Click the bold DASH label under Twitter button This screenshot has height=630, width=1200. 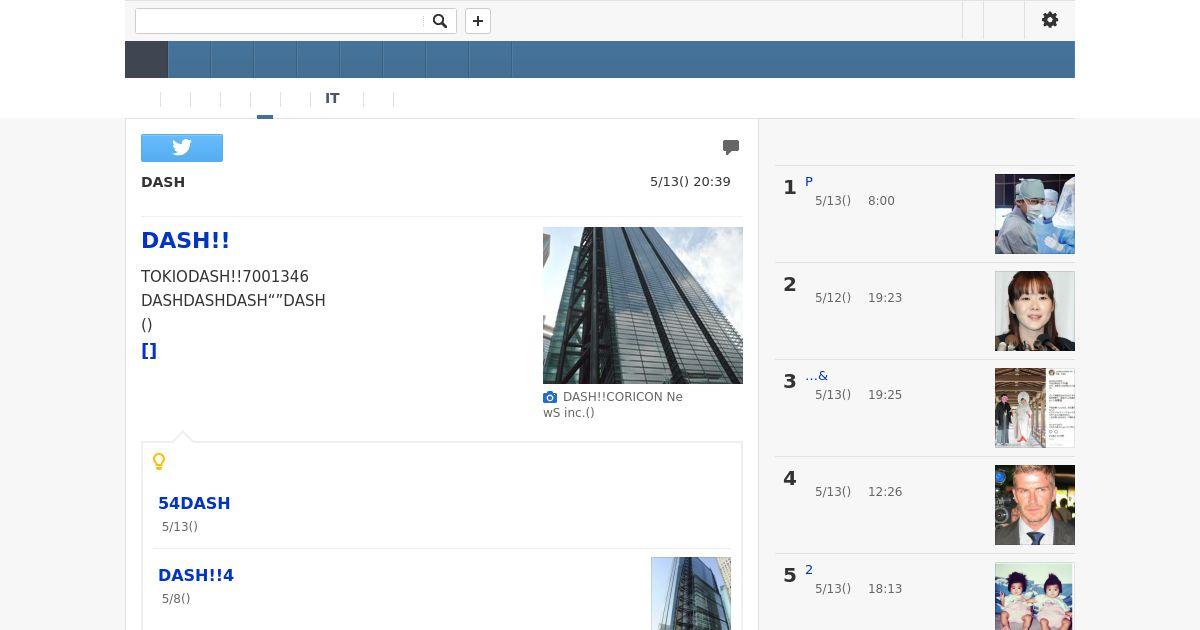[x=163, y=182]
